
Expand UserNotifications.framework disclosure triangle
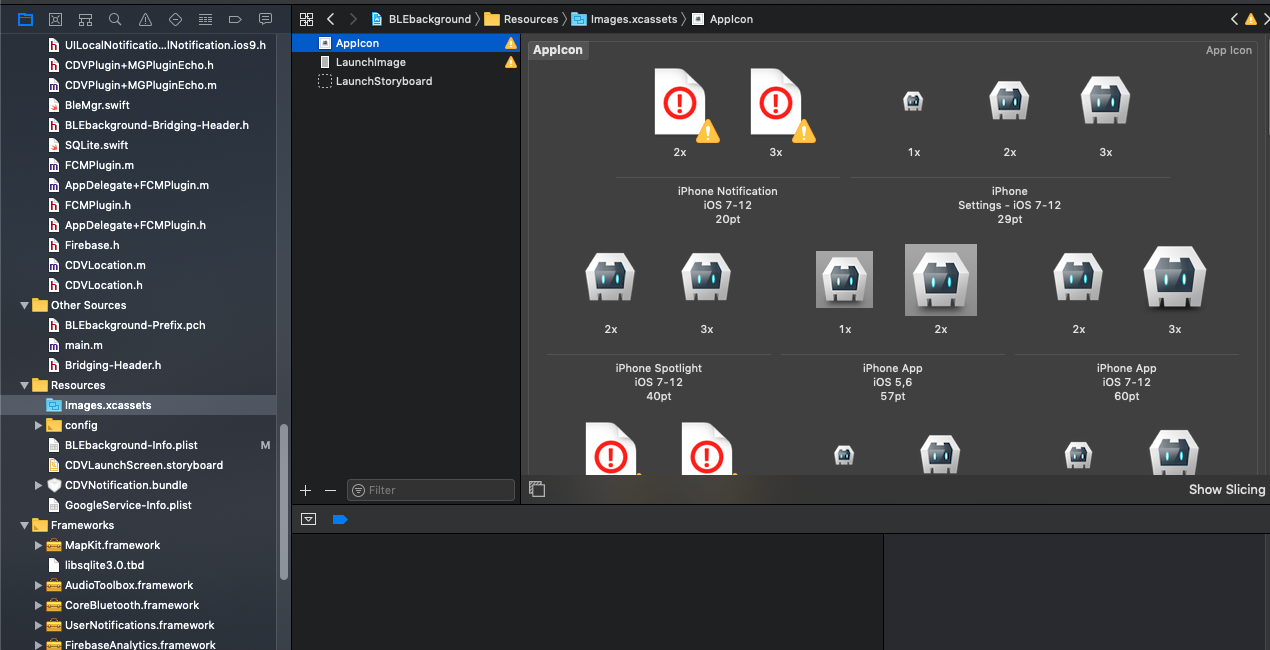38,625
